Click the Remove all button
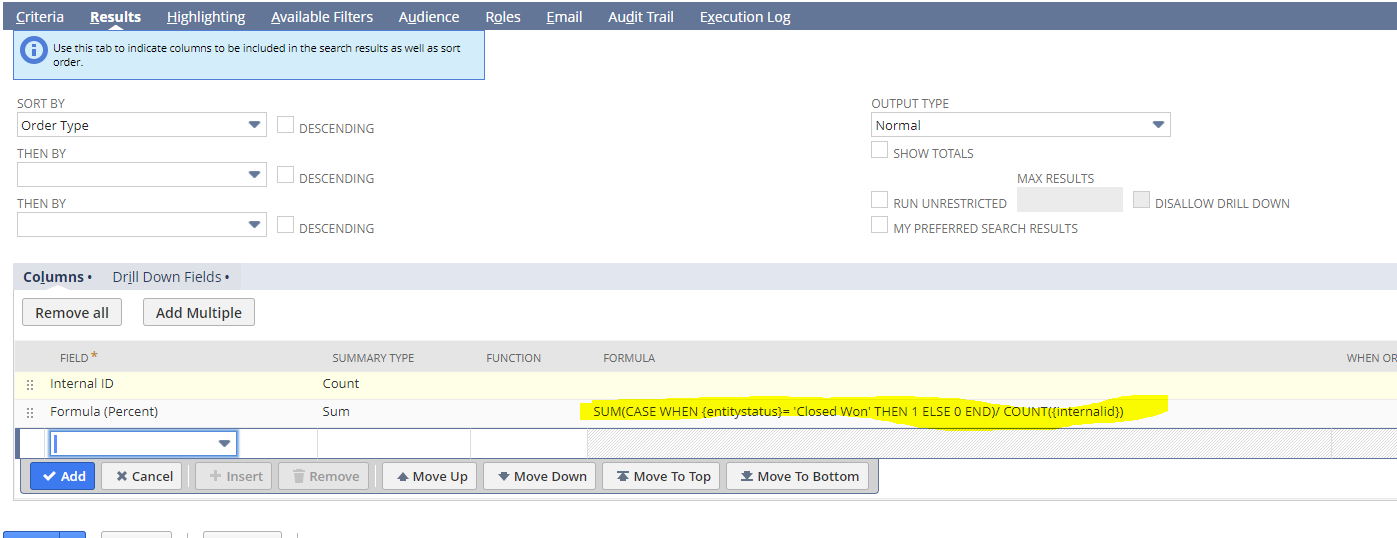Screen dimensions: 1397x538 coord(72,312)
